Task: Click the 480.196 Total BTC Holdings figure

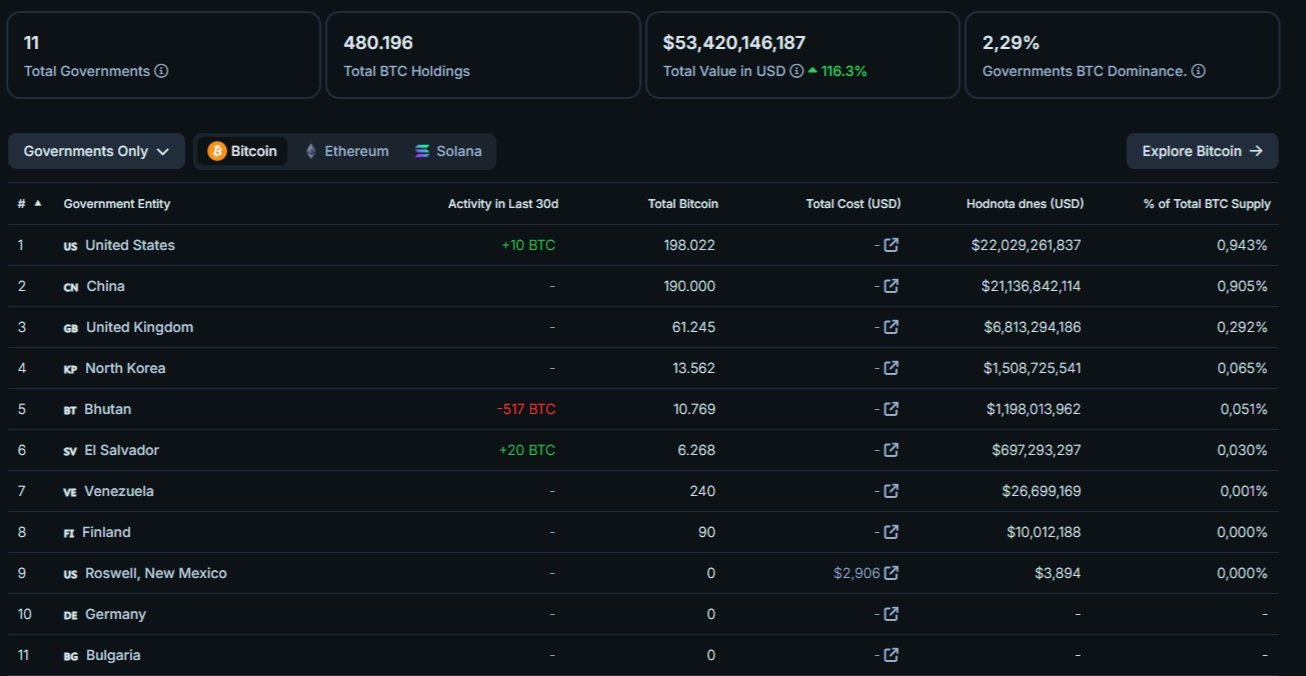Action: 378,43
